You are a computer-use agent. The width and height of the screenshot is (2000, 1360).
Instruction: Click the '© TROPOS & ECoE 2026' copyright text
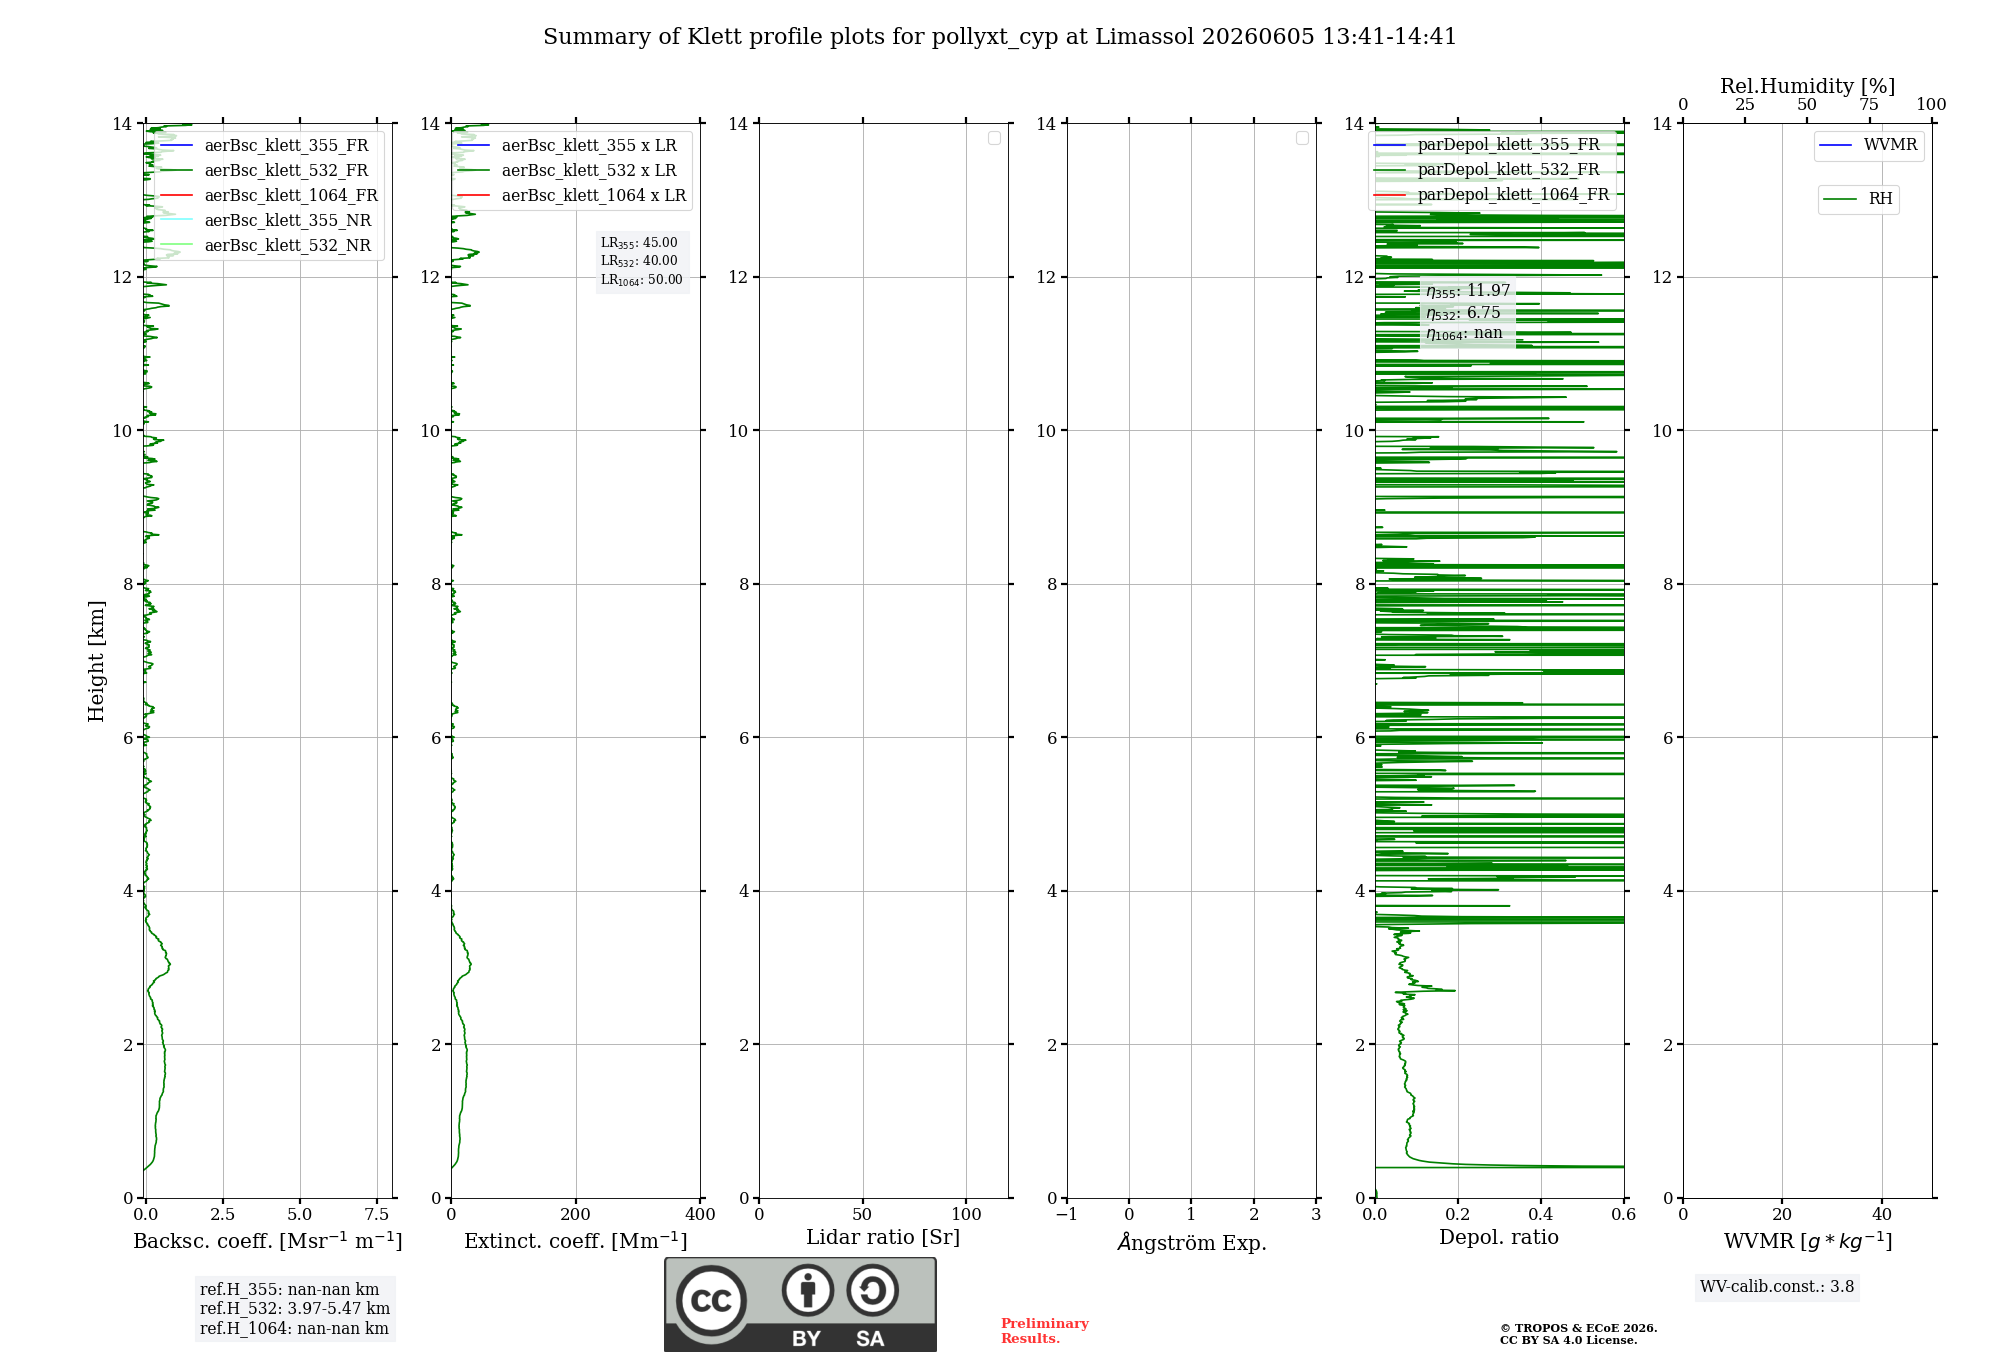[1578, 1328]
